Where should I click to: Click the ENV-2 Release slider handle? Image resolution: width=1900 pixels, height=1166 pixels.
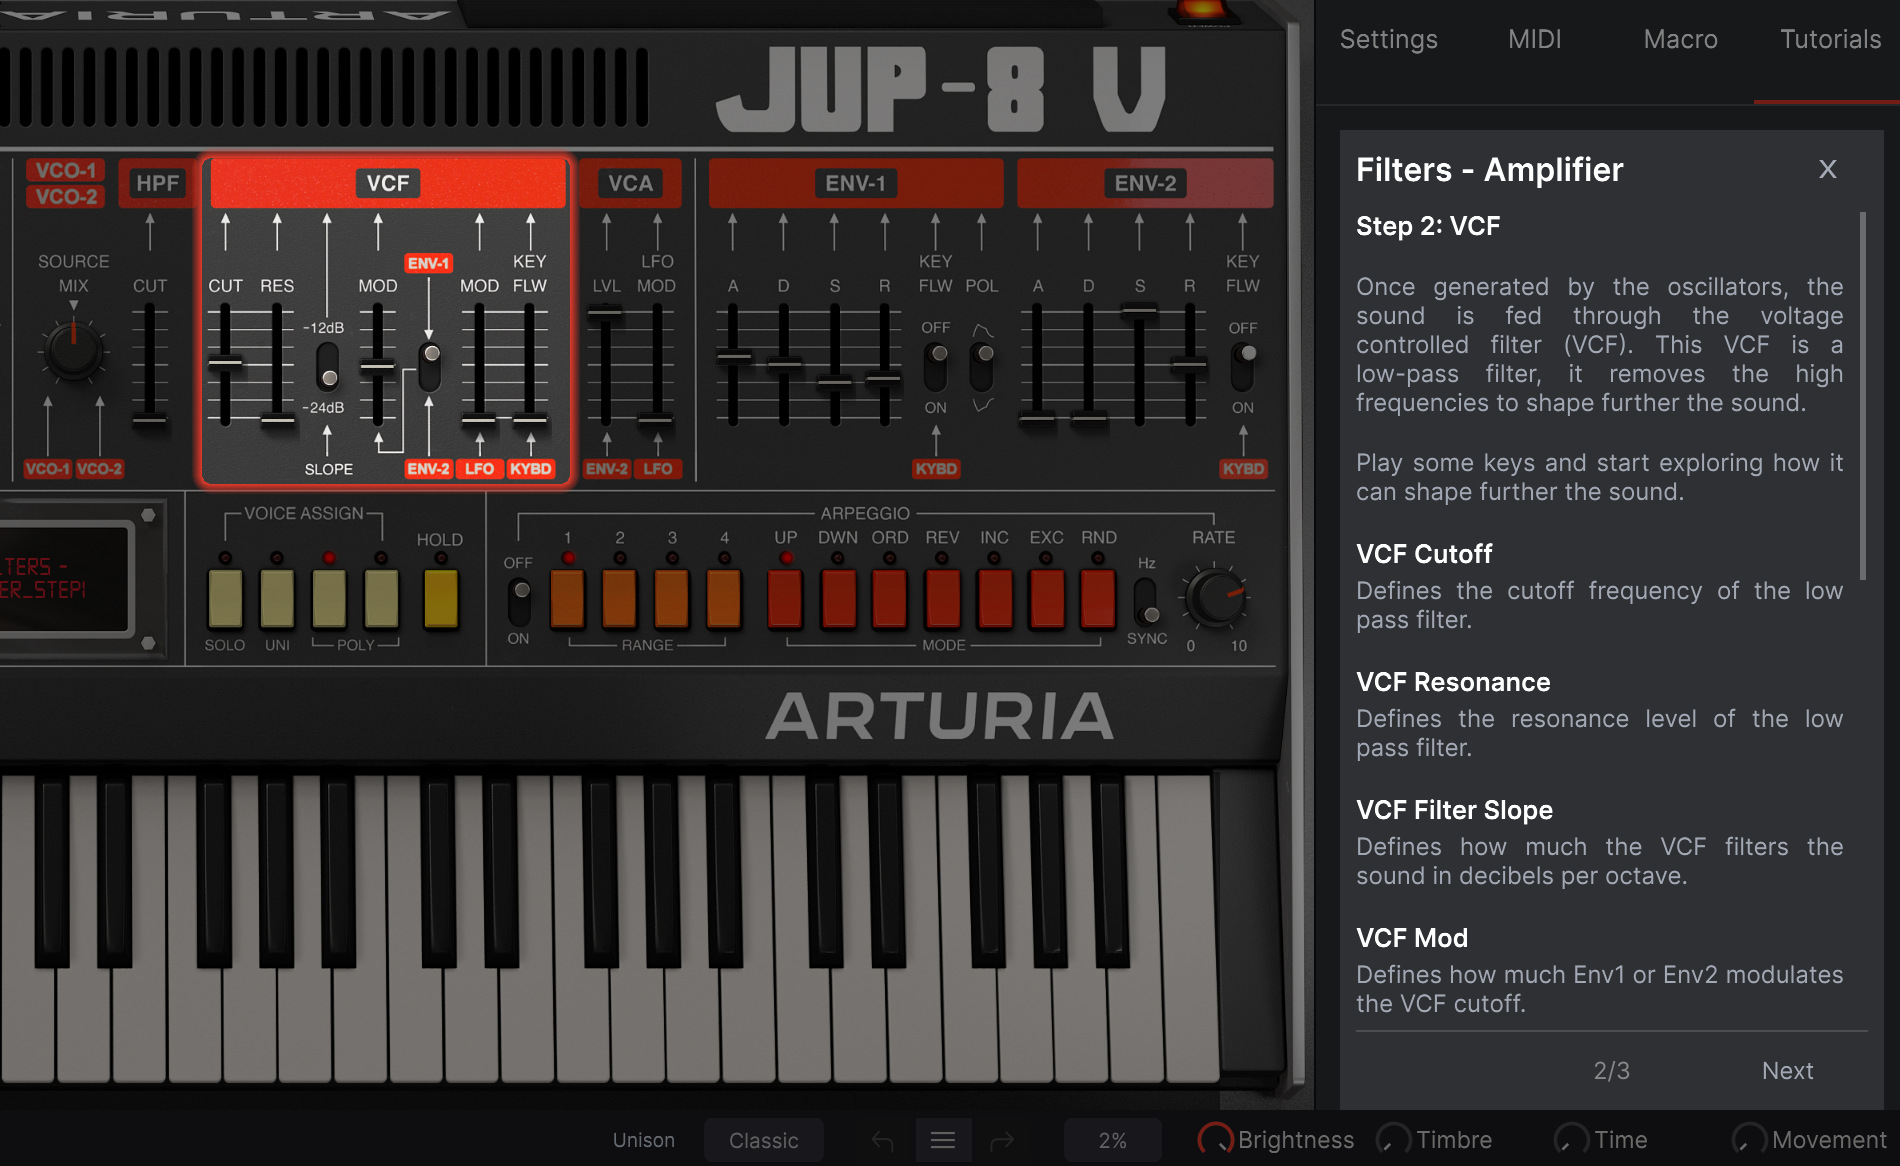[x=1190, y=364]
